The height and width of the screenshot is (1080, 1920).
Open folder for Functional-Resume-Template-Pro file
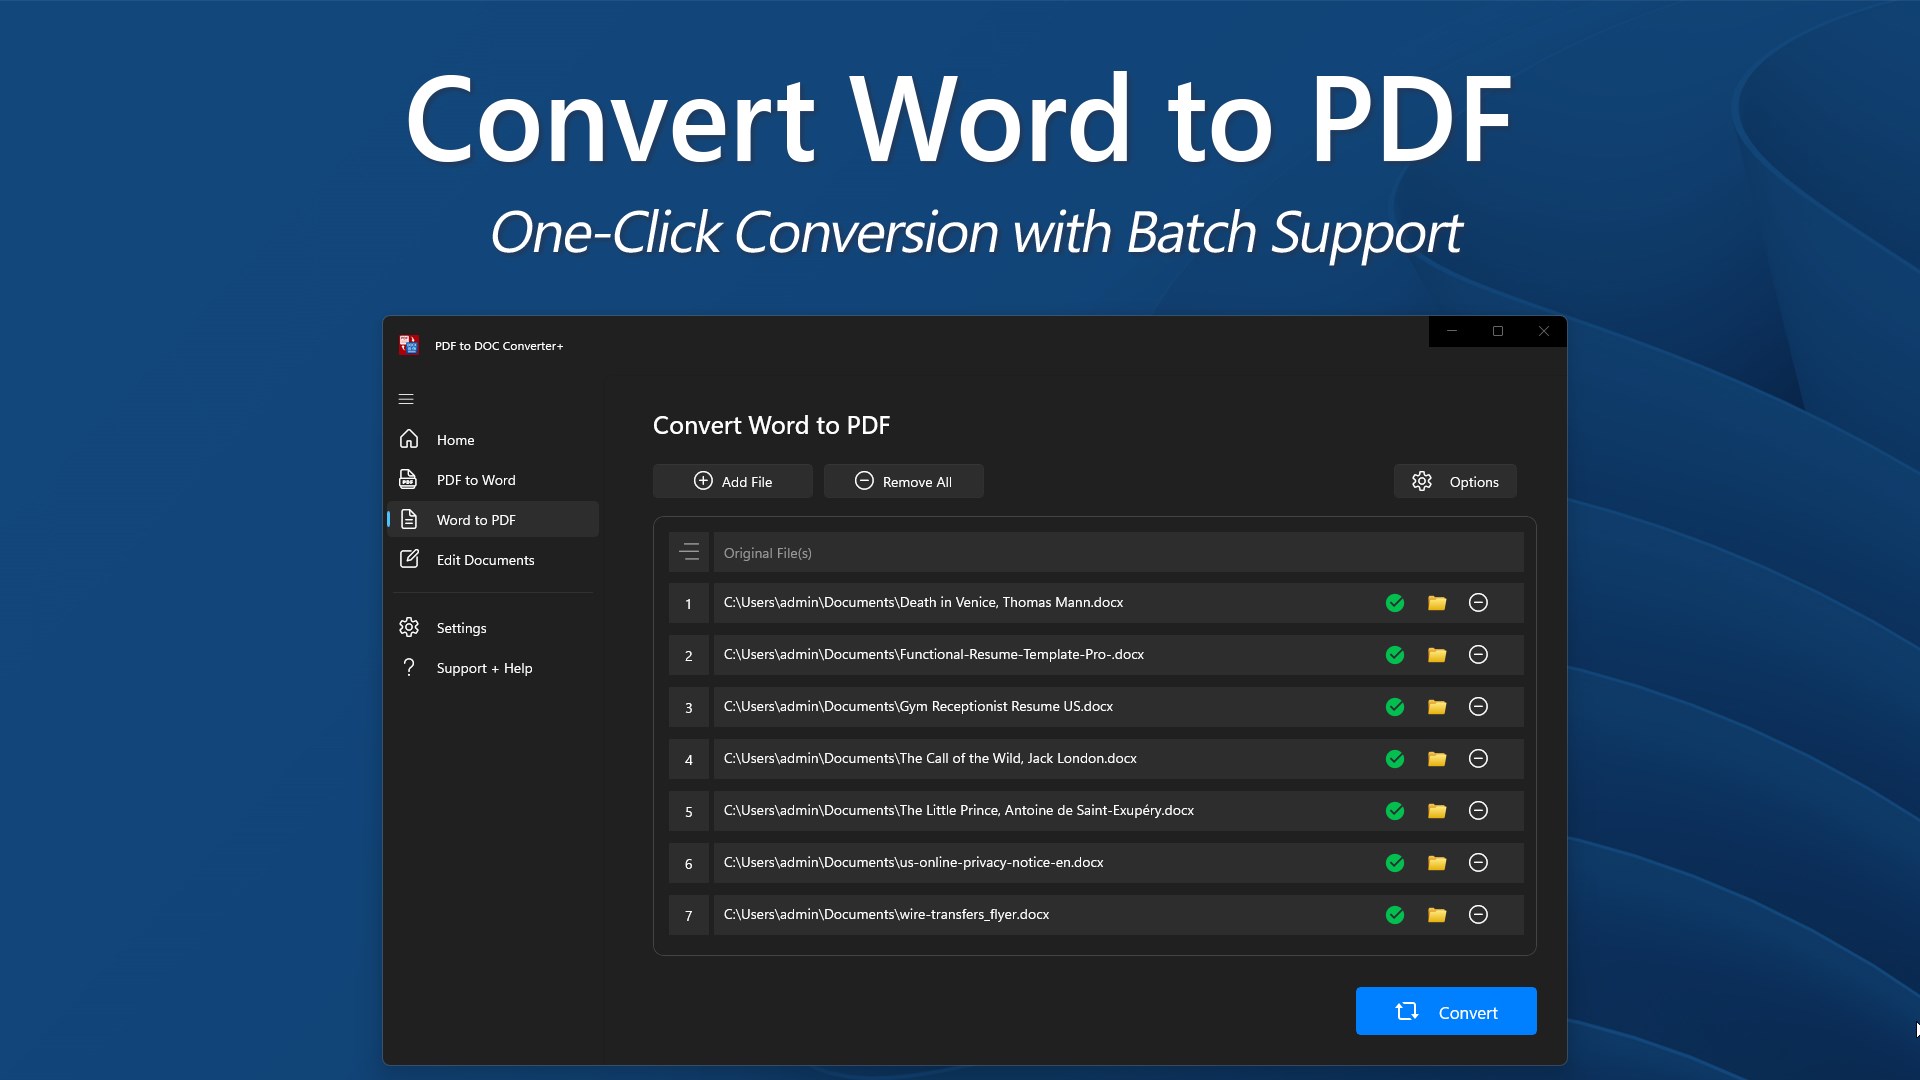[1437, 655]
